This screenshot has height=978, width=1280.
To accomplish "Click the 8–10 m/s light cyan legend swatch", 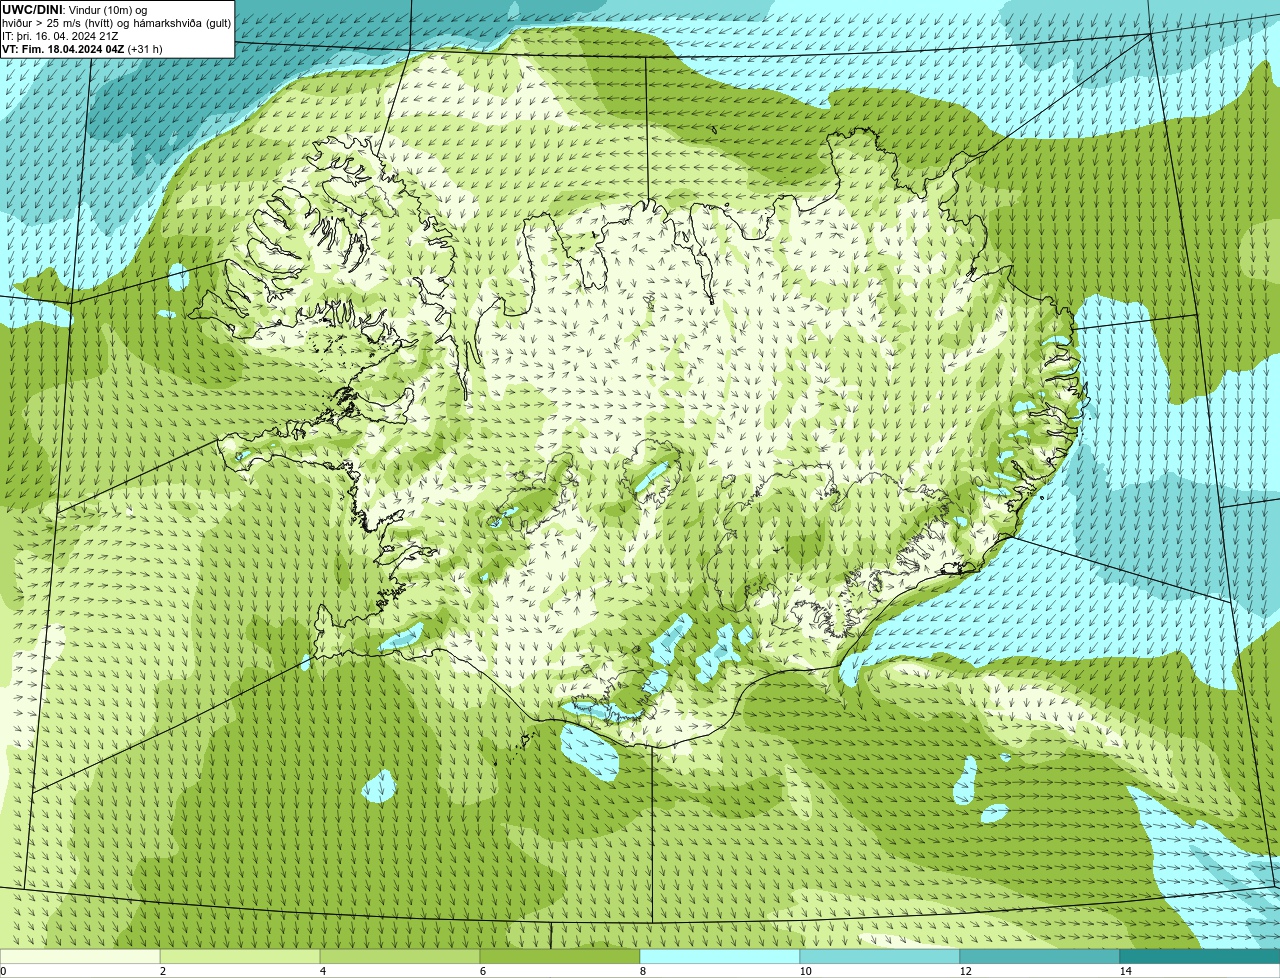I will coord(720,956).
